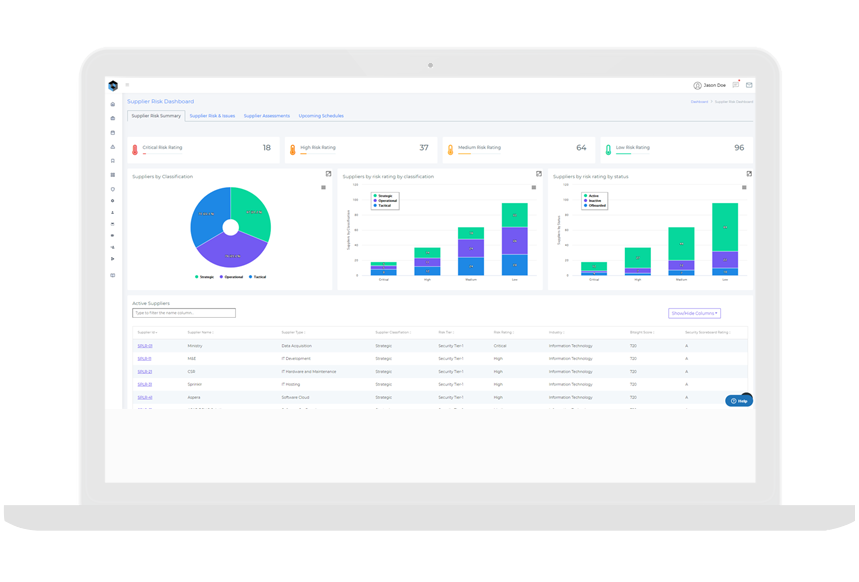Open the calendar sidebar icon
Viewport: 859px width, 582px height.
113,133
